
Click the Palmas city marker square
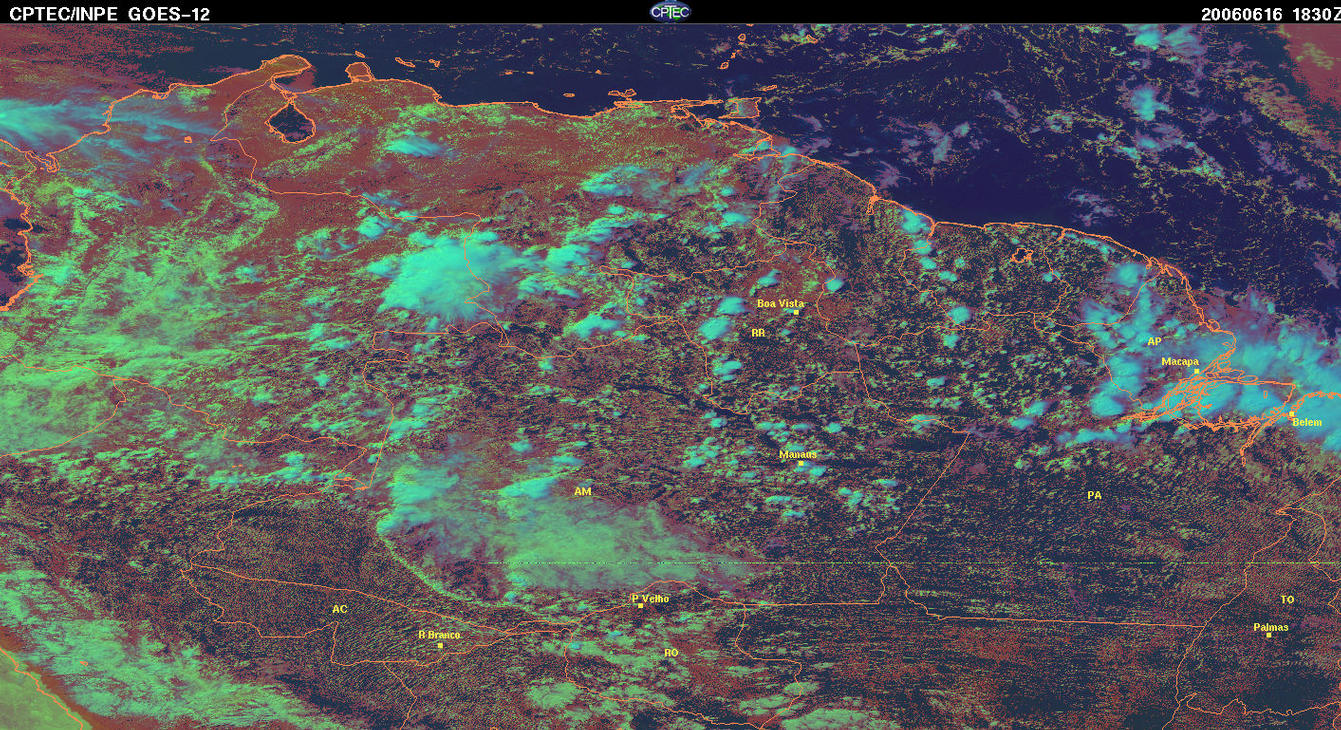(x=1268, y=636)
